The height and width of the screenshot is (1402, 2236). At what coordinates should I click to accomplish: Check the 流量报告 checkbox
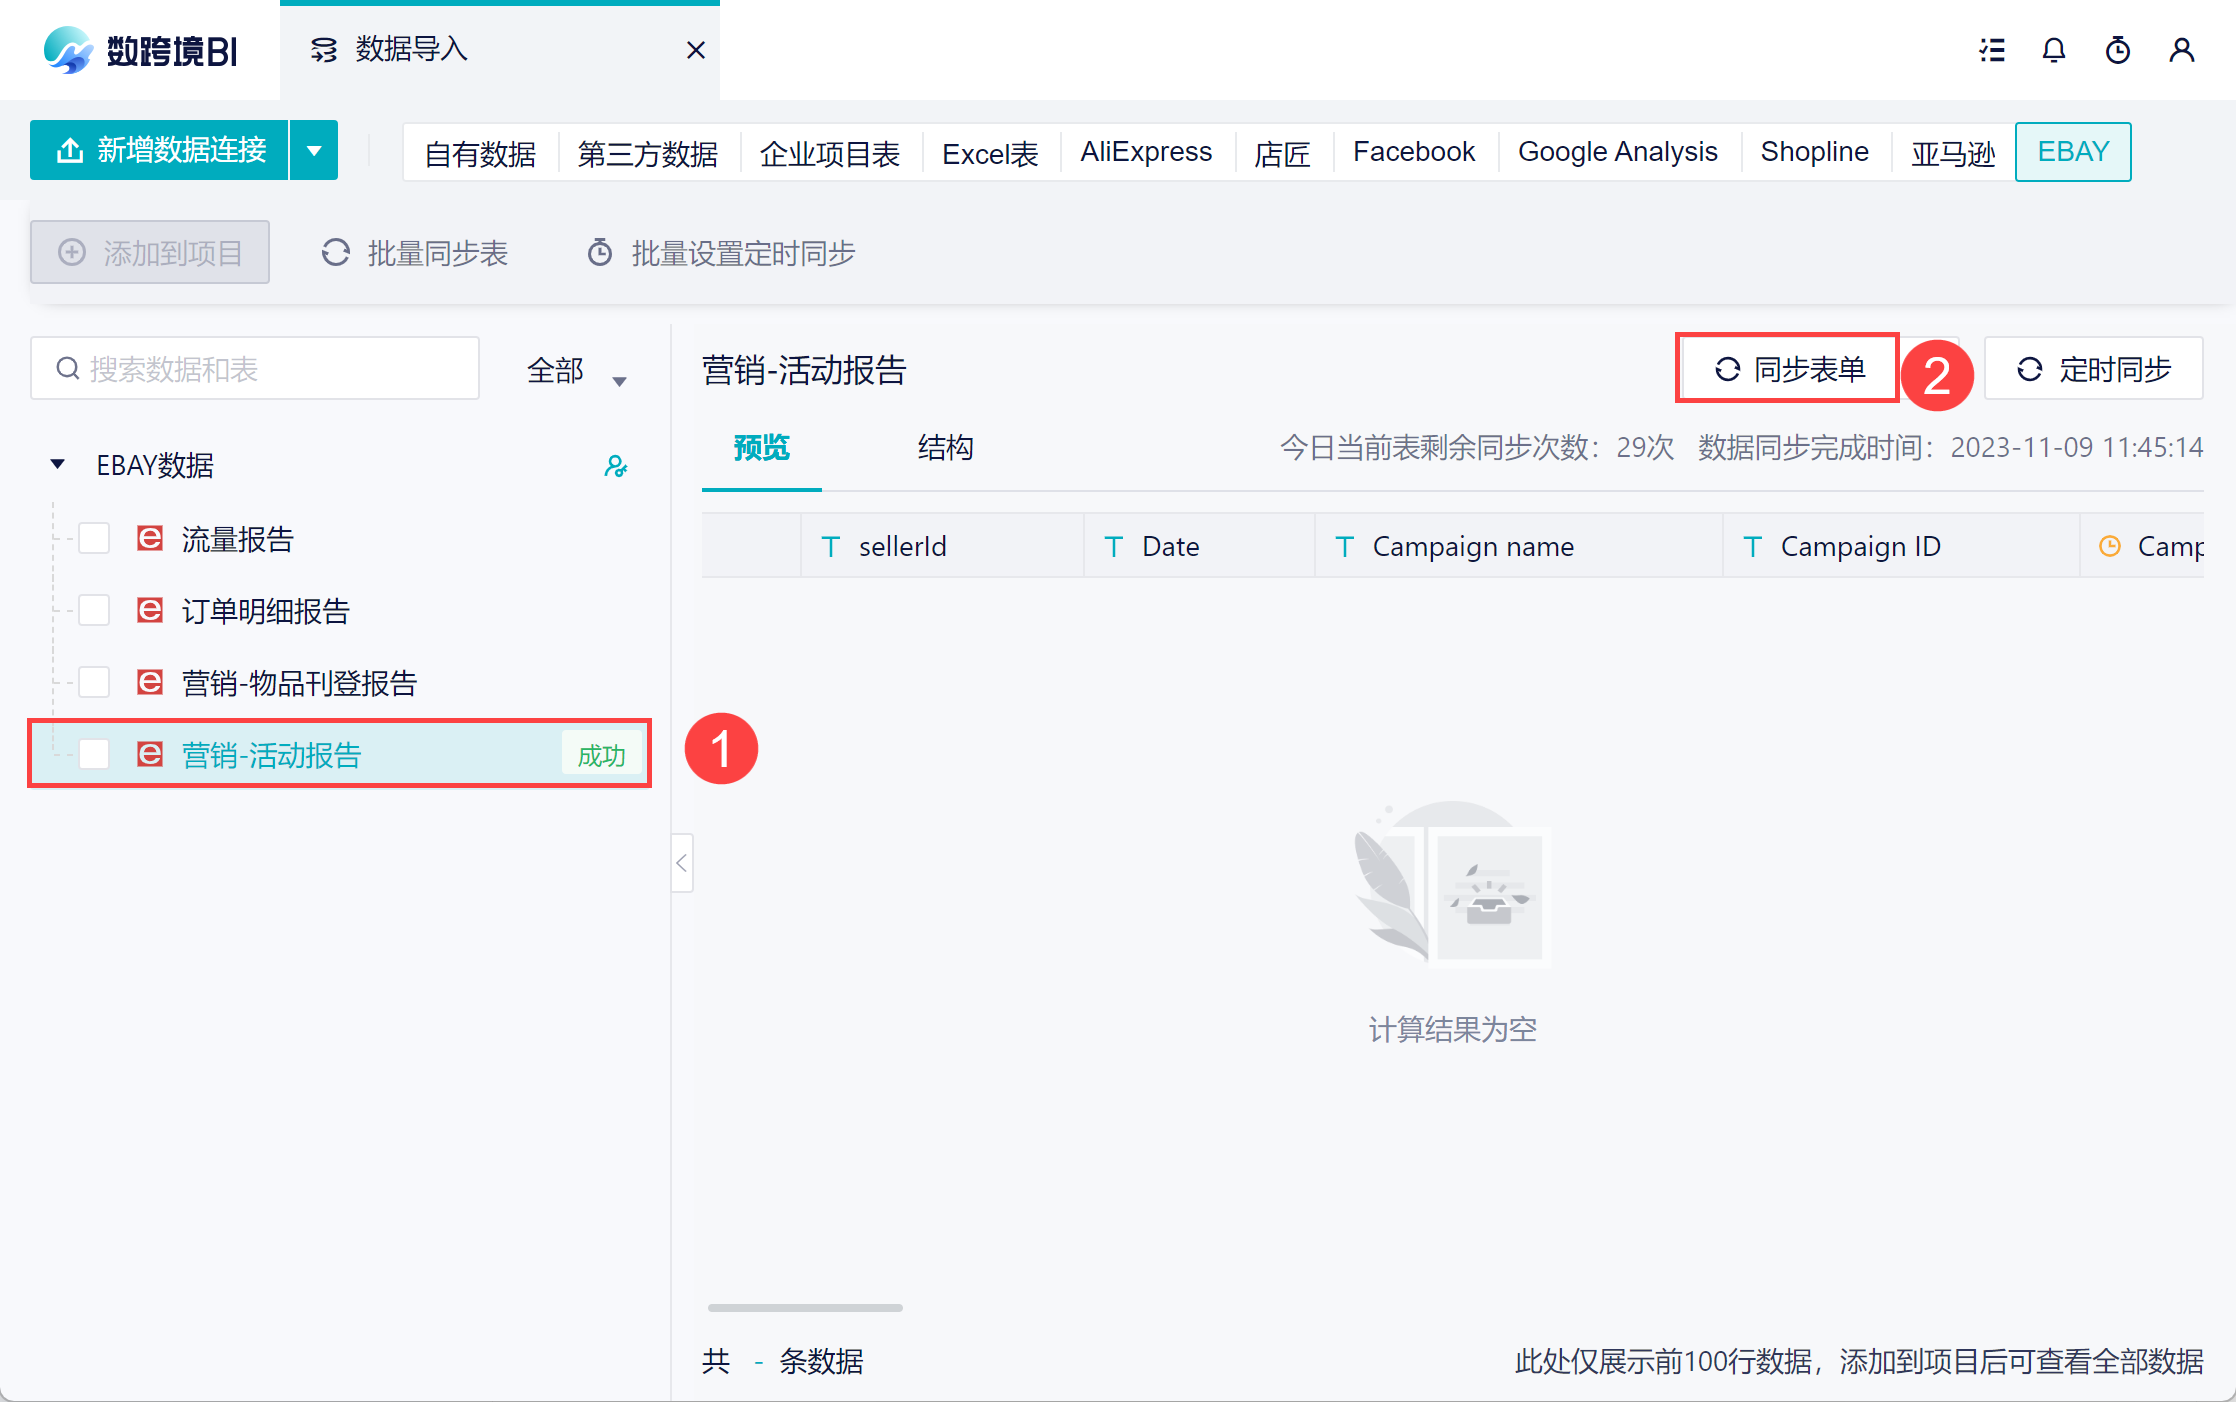pos(94,539)
